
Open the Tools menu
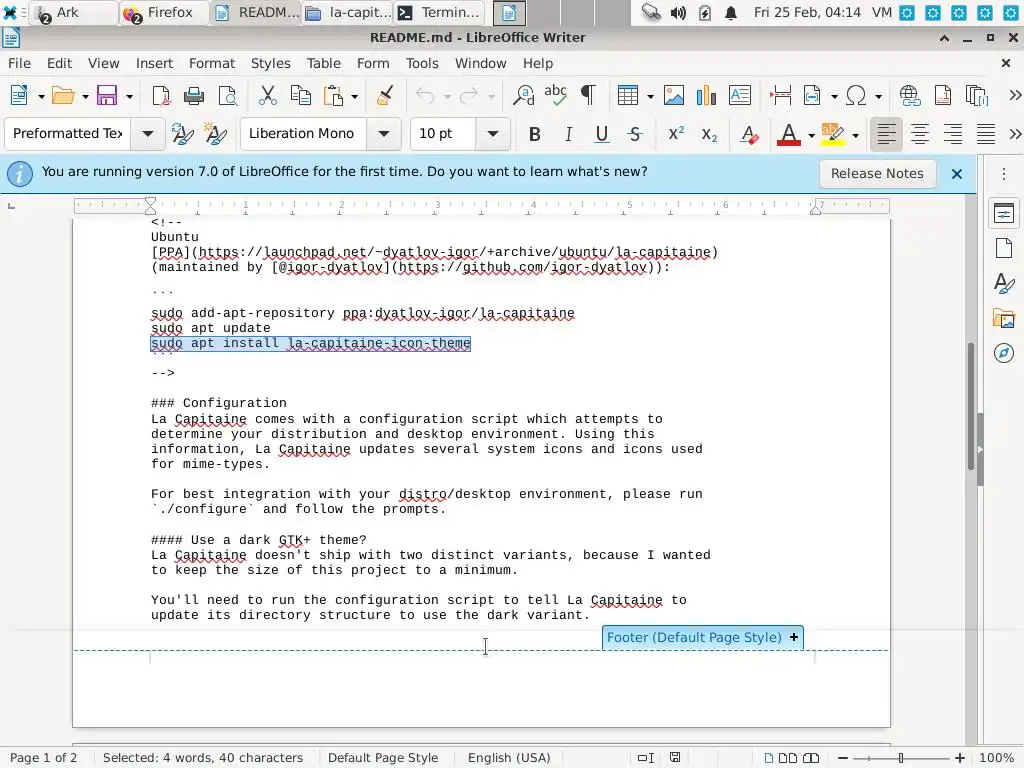tap(422, 63)
